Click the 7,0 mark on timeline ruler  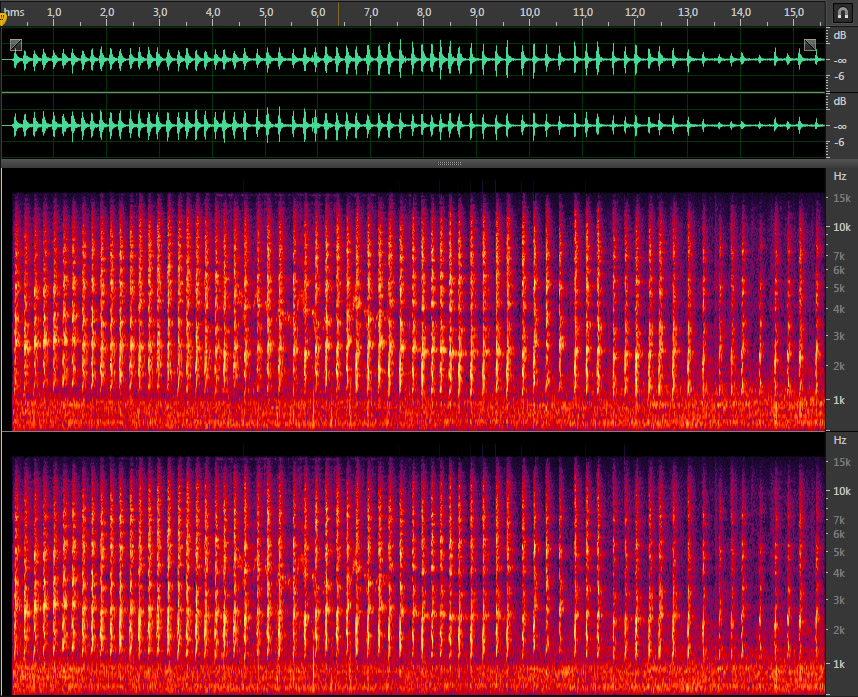(371, 12)
